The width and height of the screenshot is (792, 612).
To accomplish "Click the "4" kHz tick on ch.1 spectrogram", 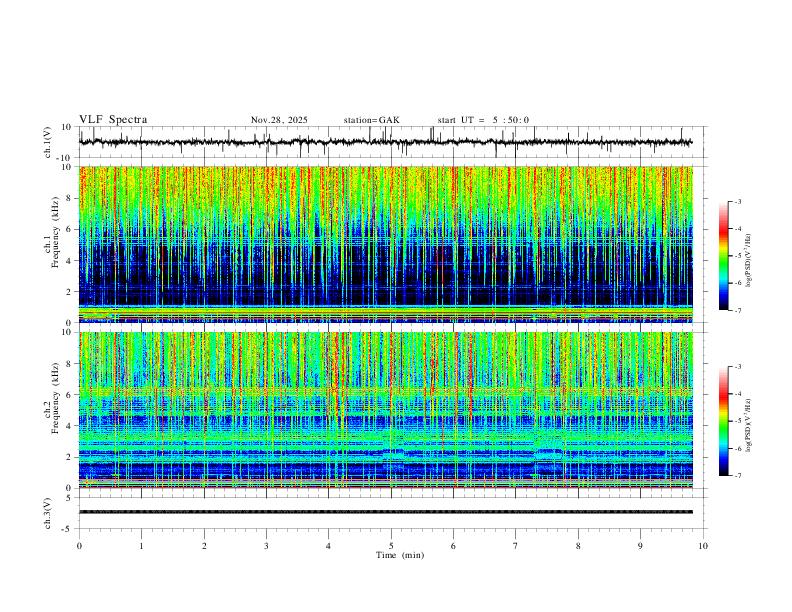I will 70,261.
